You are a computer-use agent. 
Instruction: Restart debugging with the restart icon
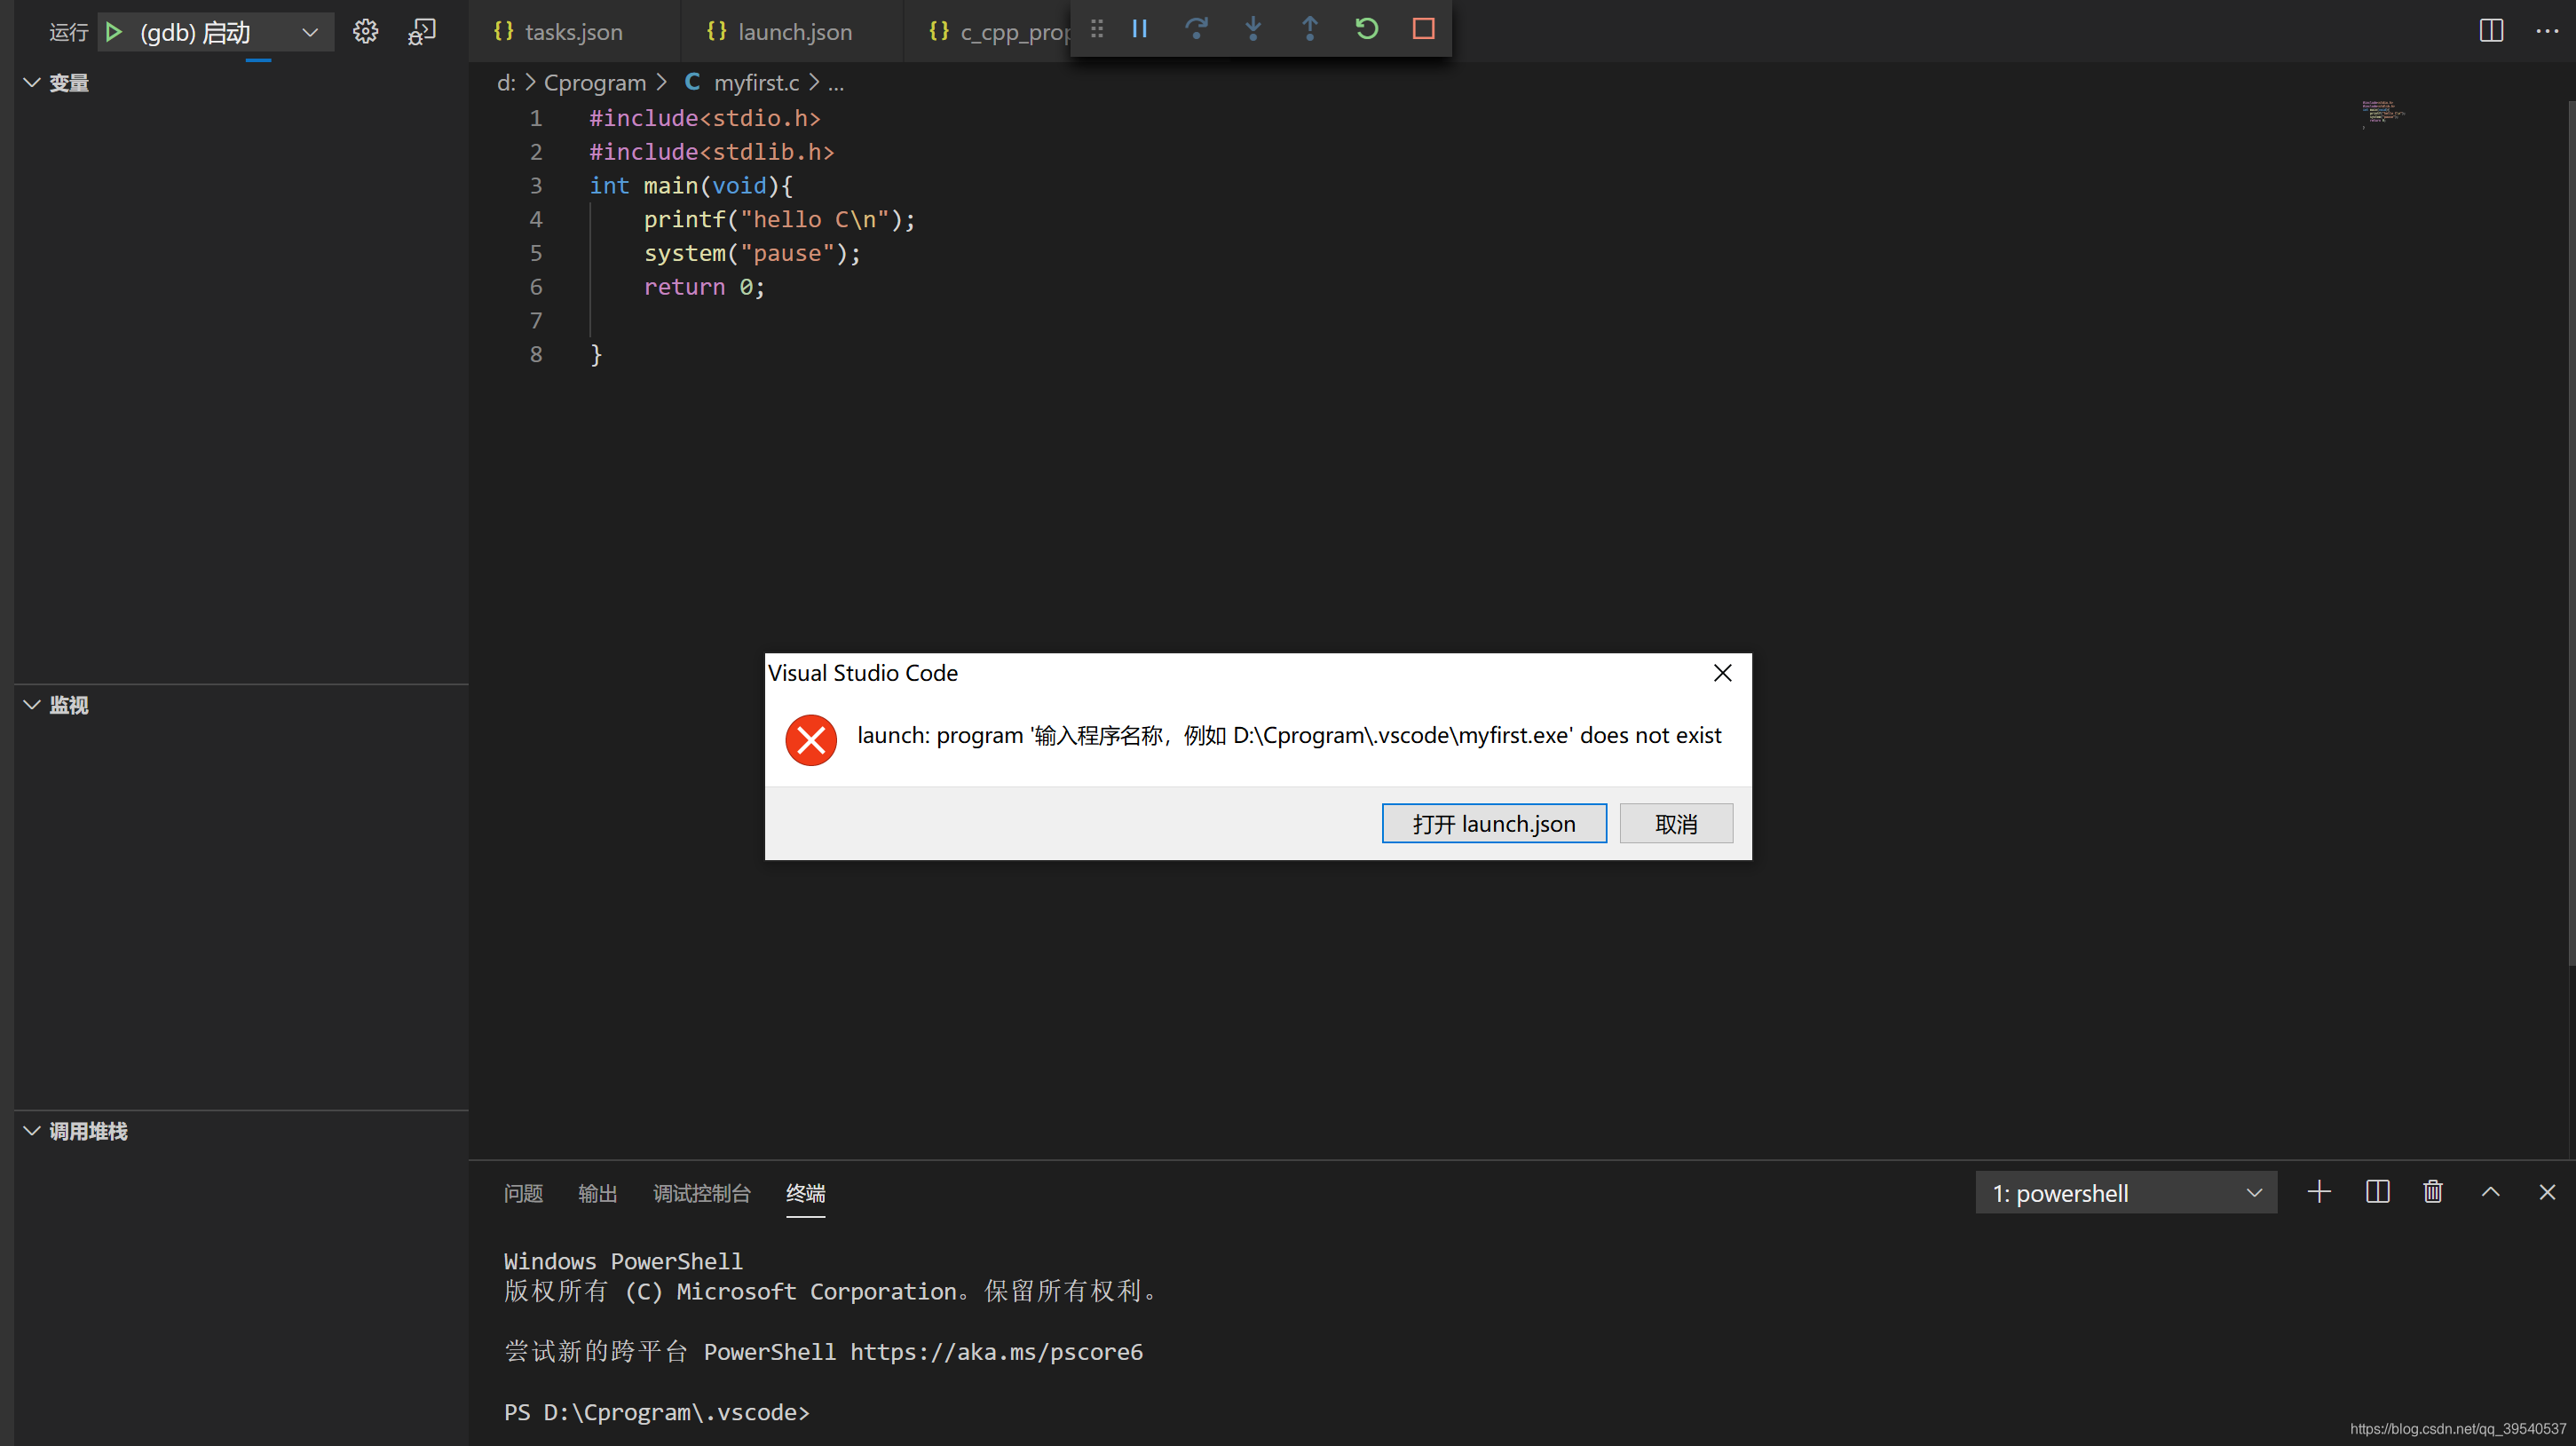coord(1366,29)
